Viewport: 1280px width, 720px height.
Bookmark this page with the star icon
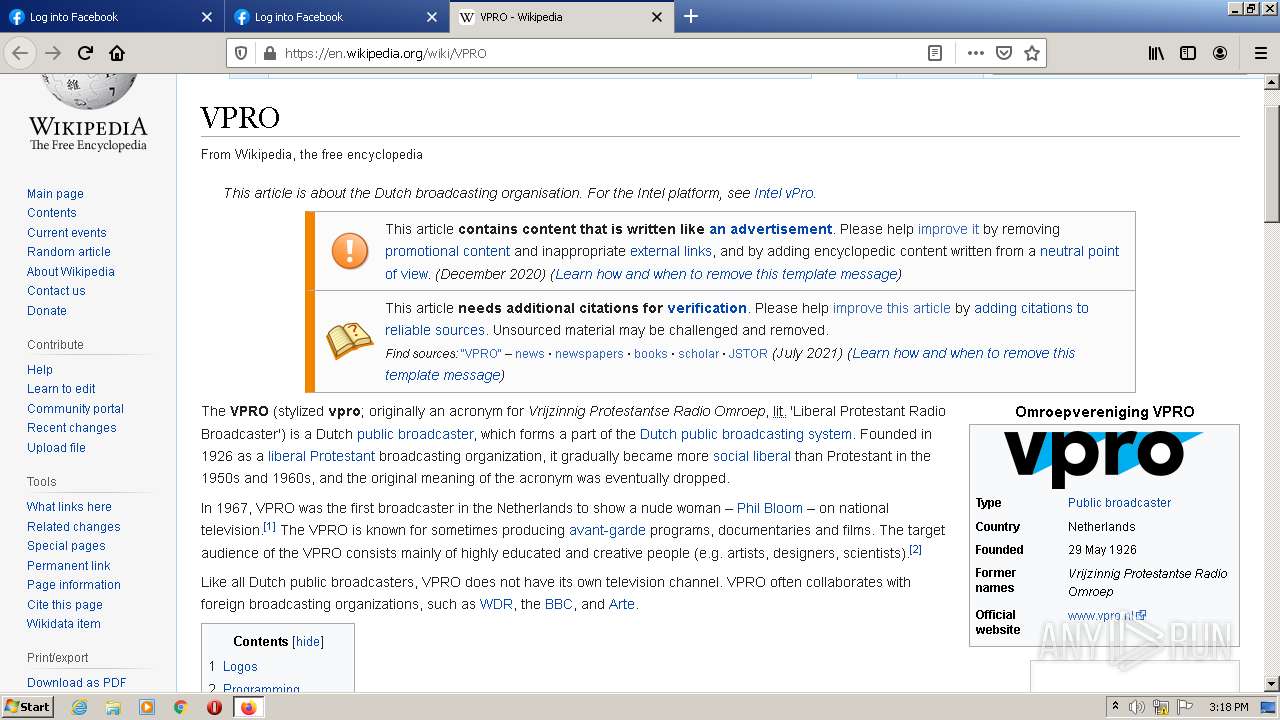pyautogui.click(x=1032, y=53)
